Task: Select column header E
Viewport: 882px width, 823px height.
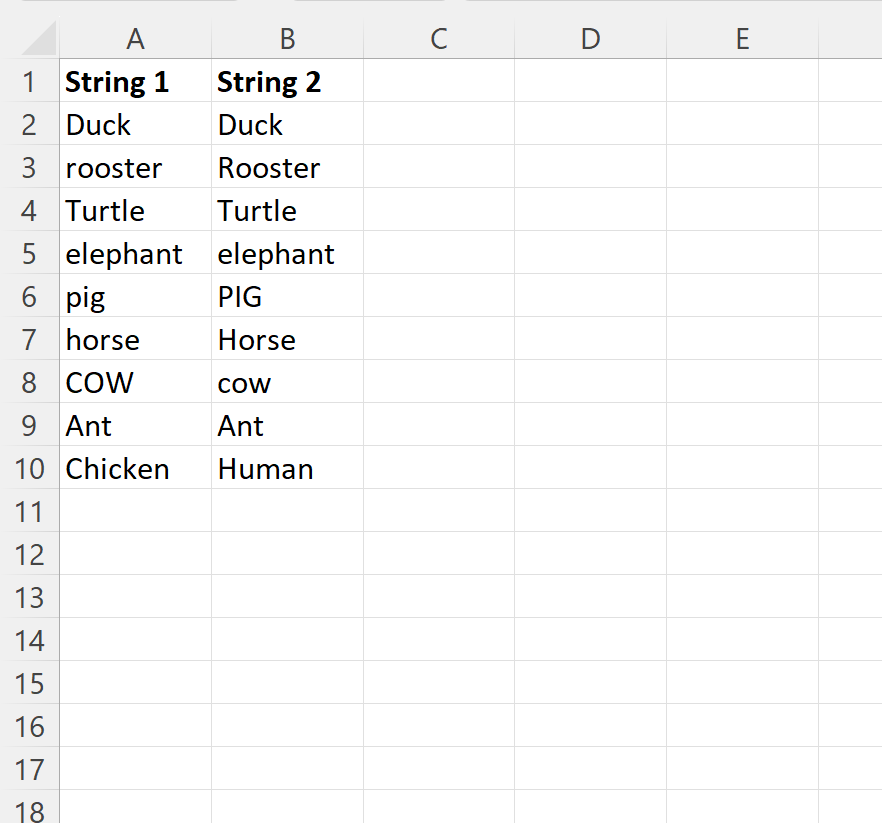Action: 742,38
